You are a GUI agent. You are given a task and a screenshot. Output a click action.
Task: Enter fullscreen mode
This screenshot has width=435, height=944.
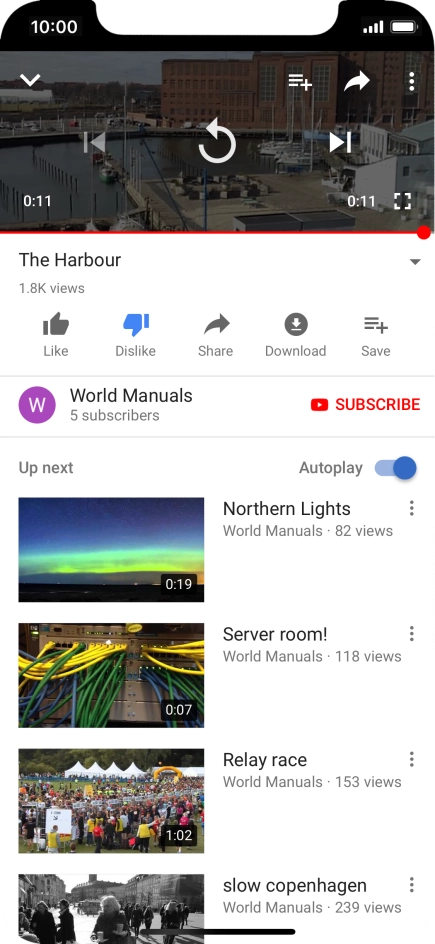(403, 201)
